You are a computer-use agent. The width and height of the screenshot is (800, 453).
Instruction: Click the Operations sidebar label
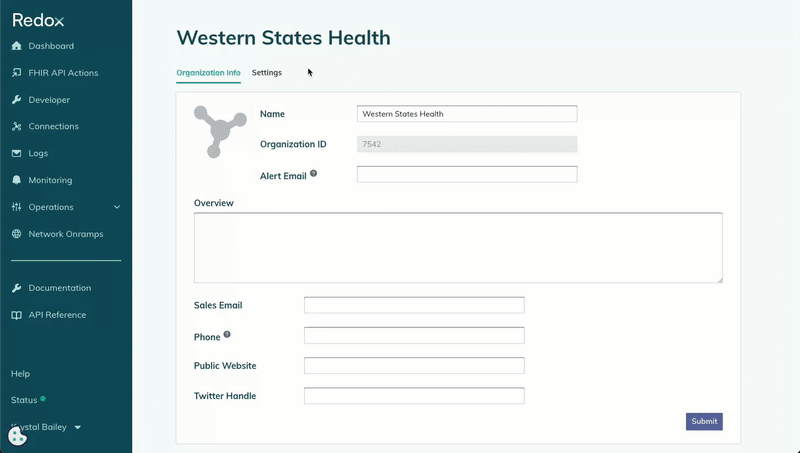51,207
